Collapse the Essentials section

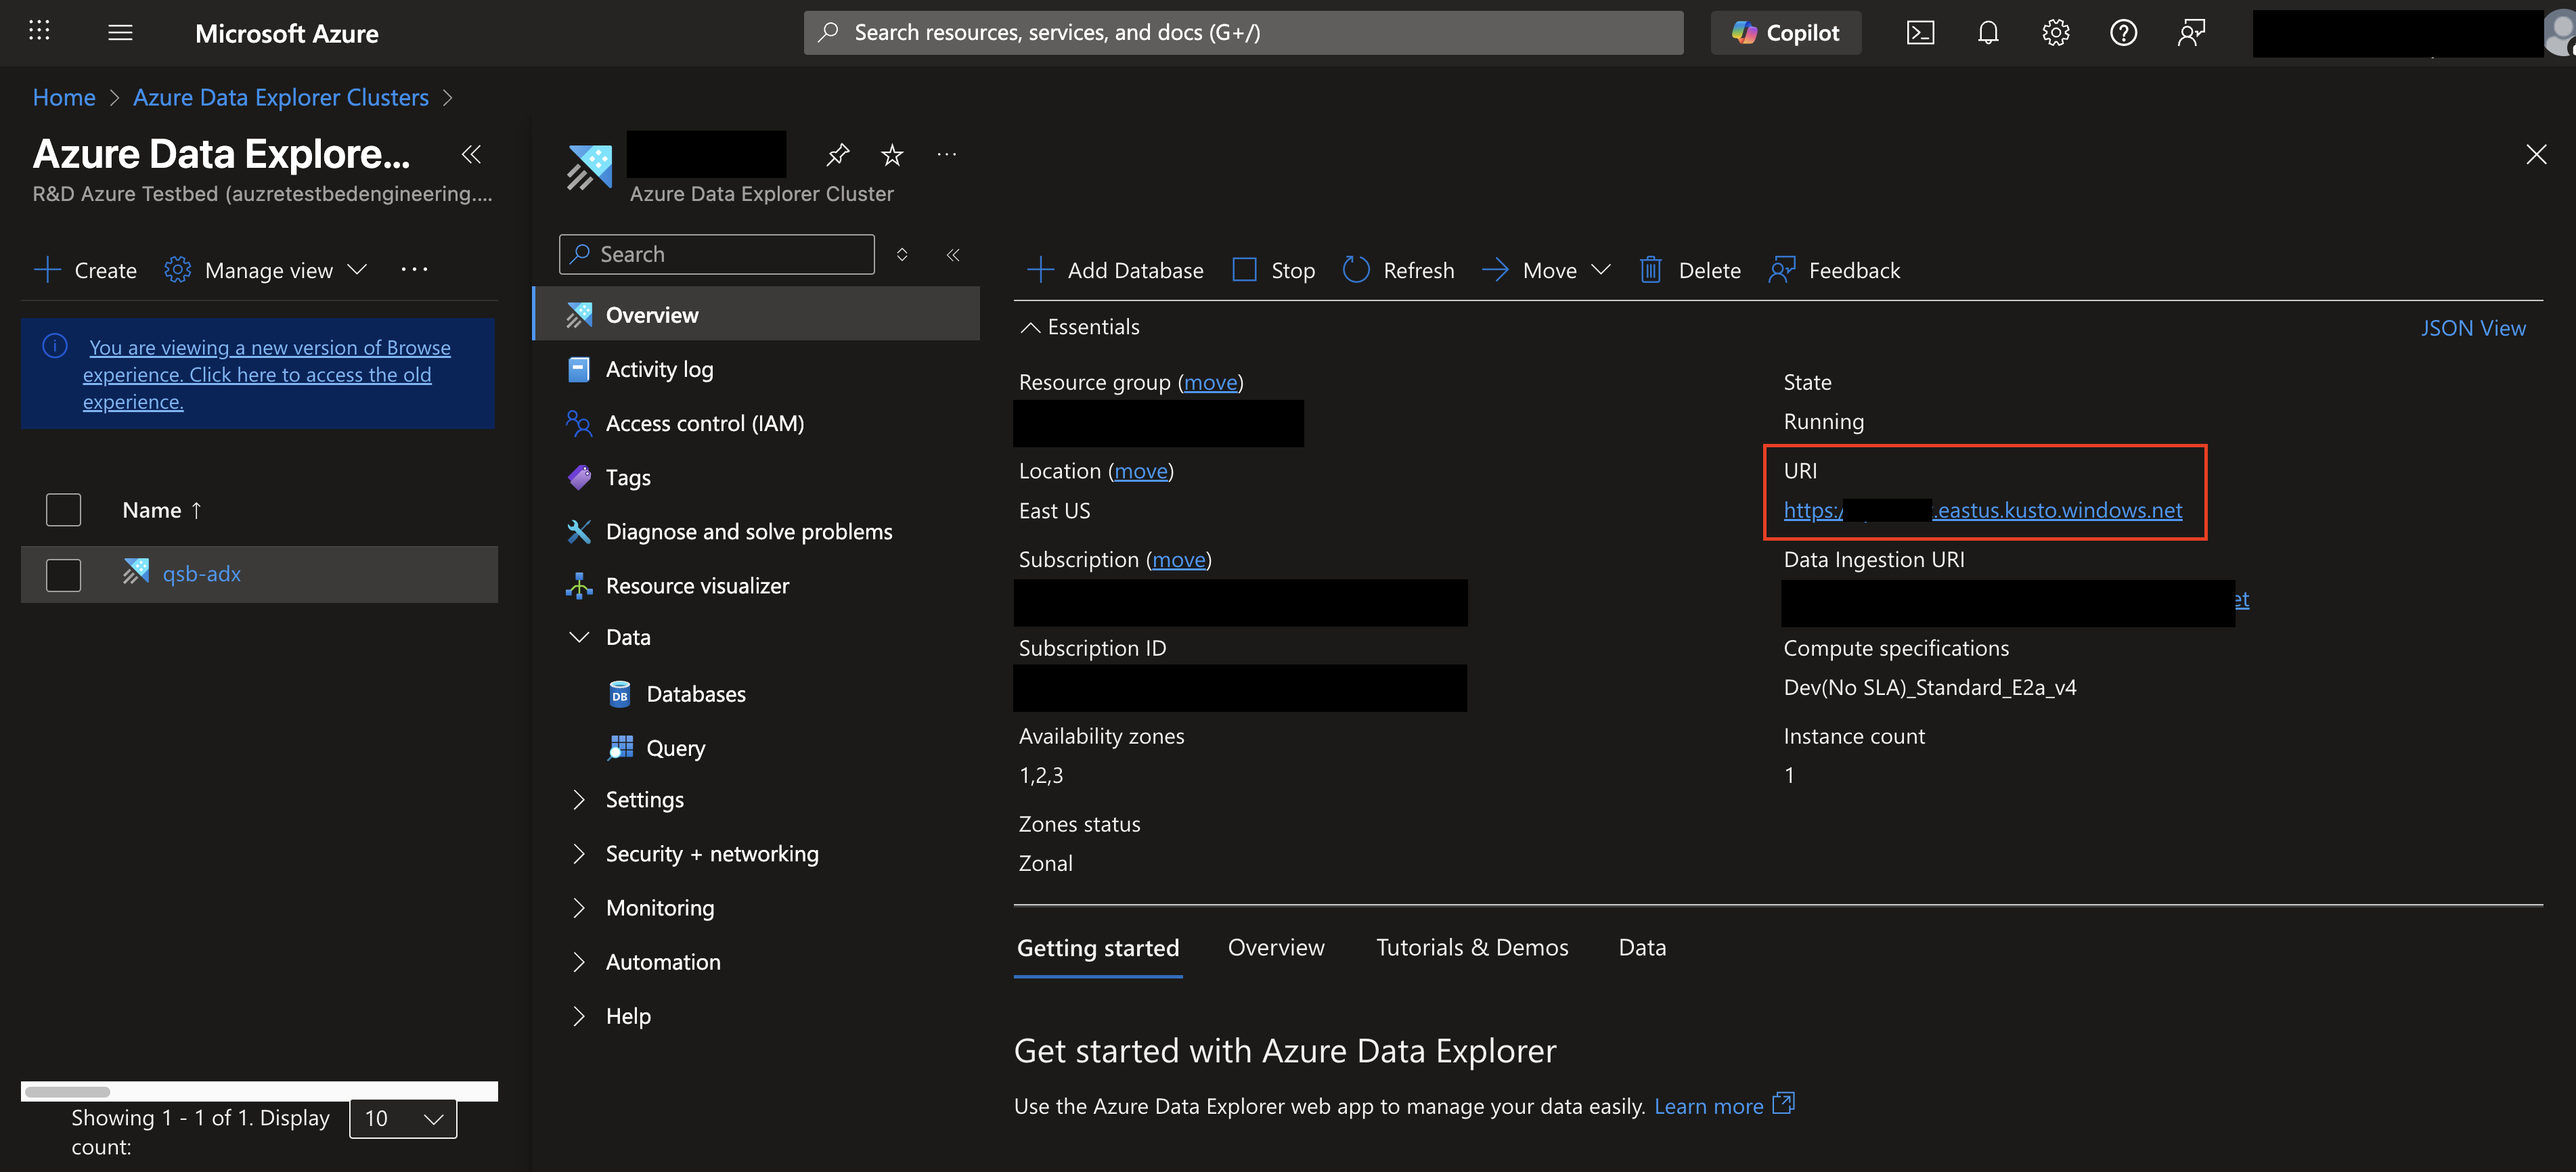pos(1079,327)
